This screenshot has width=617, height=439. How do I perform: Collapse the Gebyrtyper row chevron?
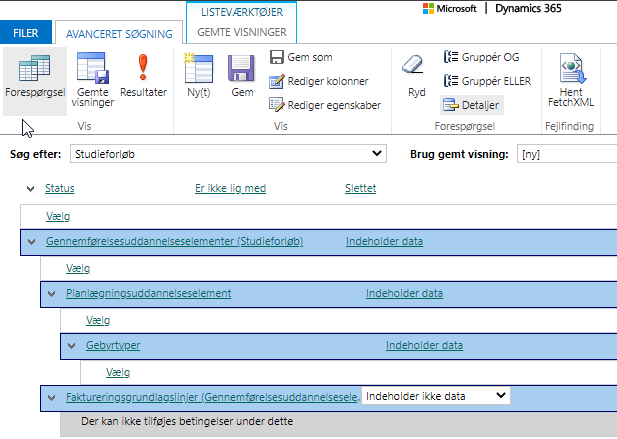point(72,346)
